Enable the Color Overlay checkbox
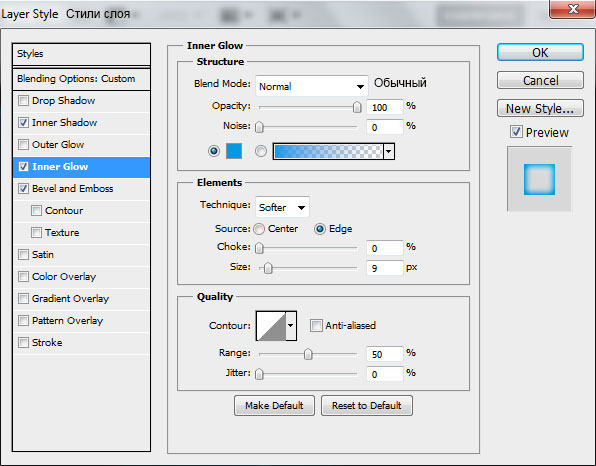596x466 pixels. (24, 277)
